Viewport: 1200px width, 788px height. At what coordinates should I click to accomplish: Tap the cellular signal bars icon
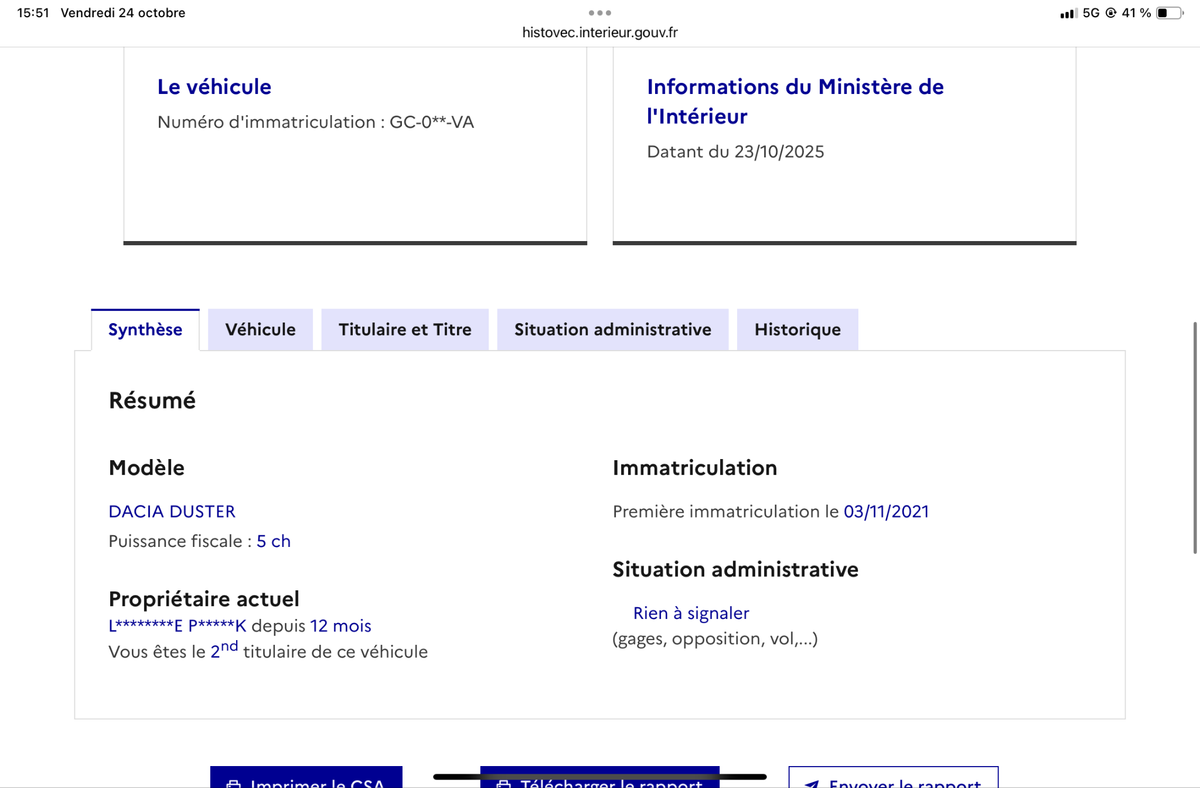(1068, 13)
